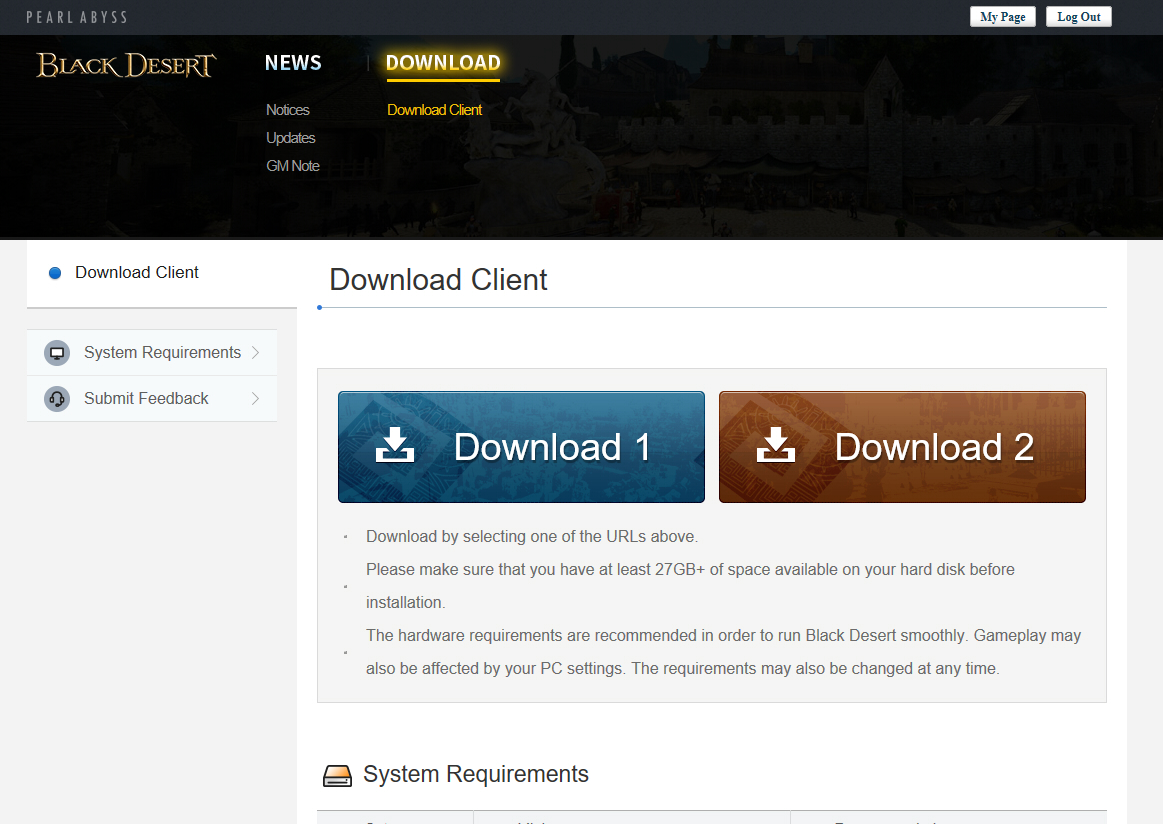Click the Submit Feedback headset icon
Viewport: 1163px width, 824px height.
click(x=56, y=398)
